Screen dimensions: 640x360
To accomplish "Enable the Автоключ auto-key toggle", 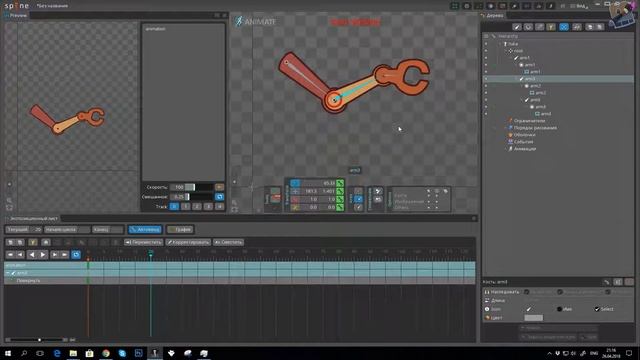I will point(145,229).
